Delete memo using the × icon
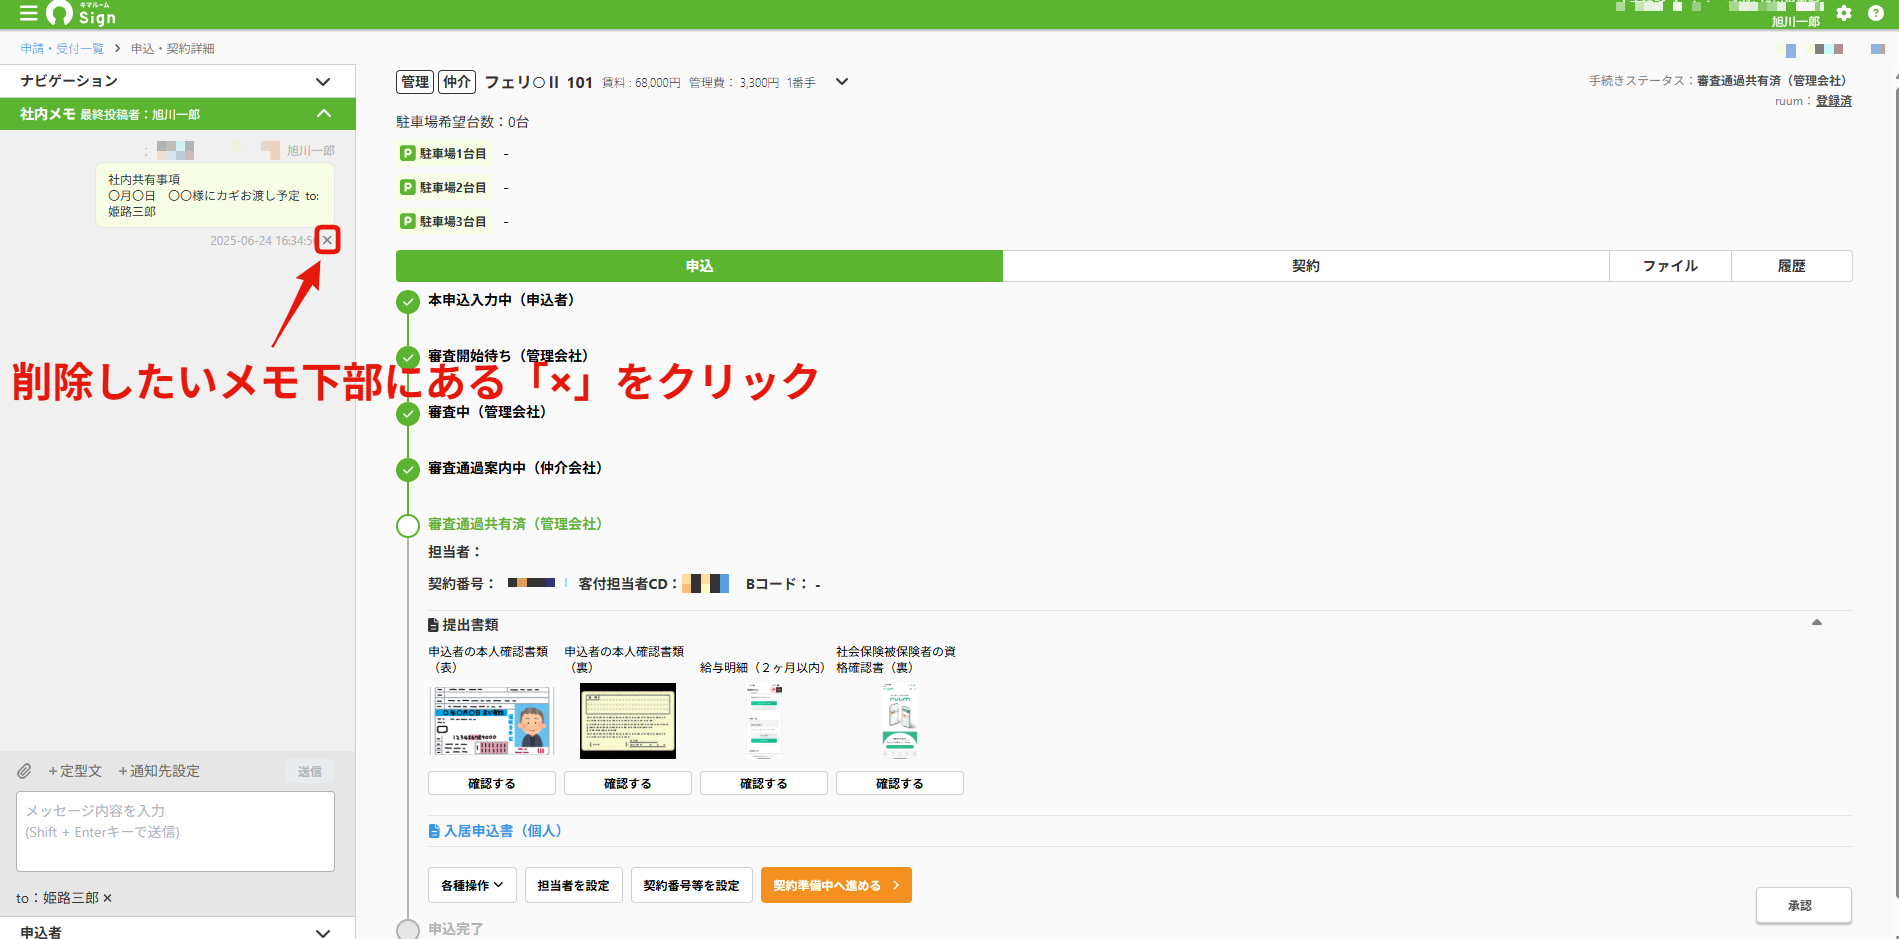1899x939 pixels. (327, 240)
